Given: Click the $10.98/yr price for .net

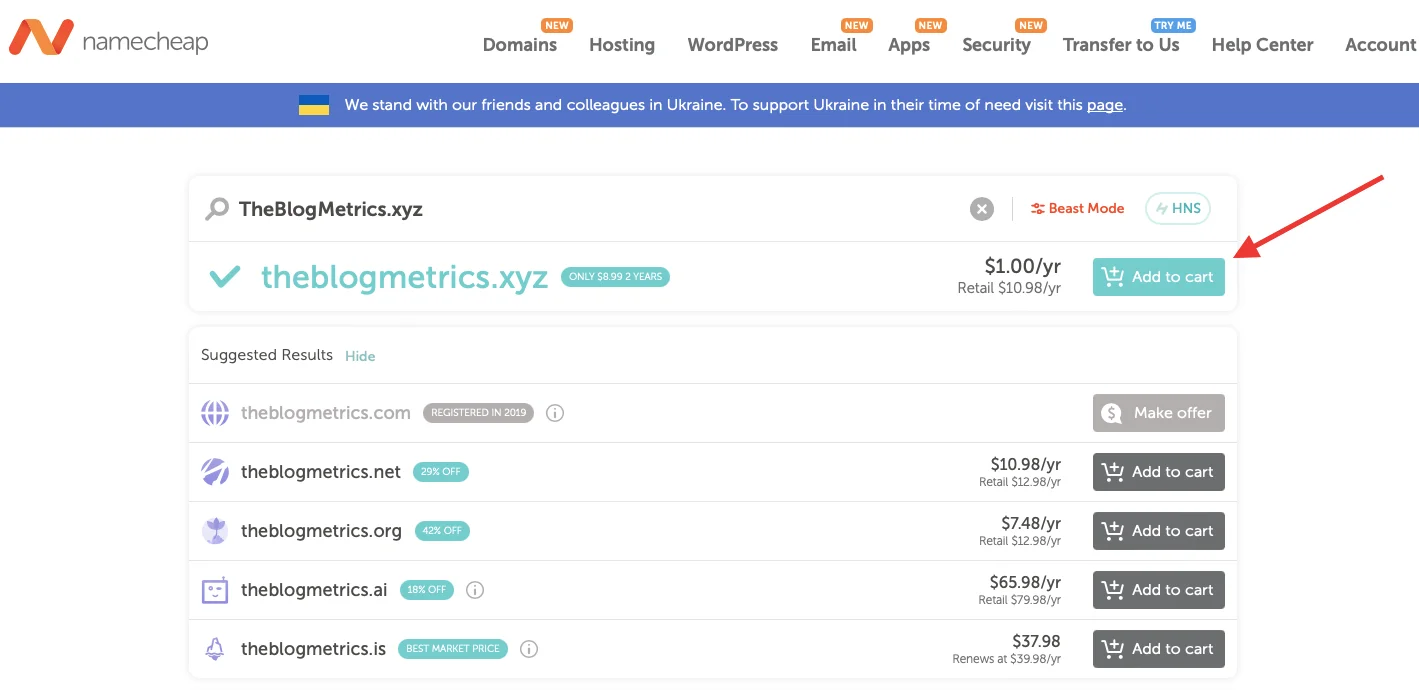Looking at the screenshot, I should click(x=1026, y=464).
